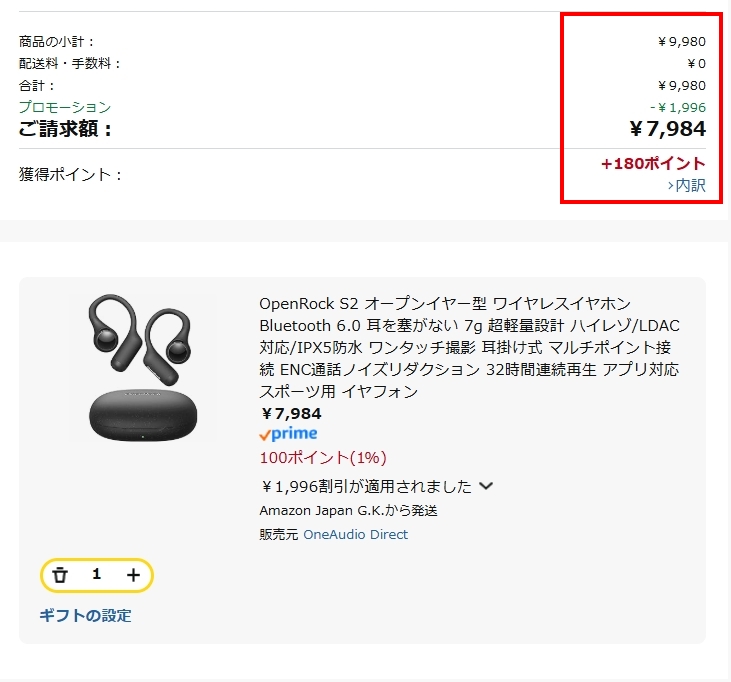This screenshot has width=731, height=682.
Task: Click the bold ¥7,984 billing total
Action: (x=667, y=129)
